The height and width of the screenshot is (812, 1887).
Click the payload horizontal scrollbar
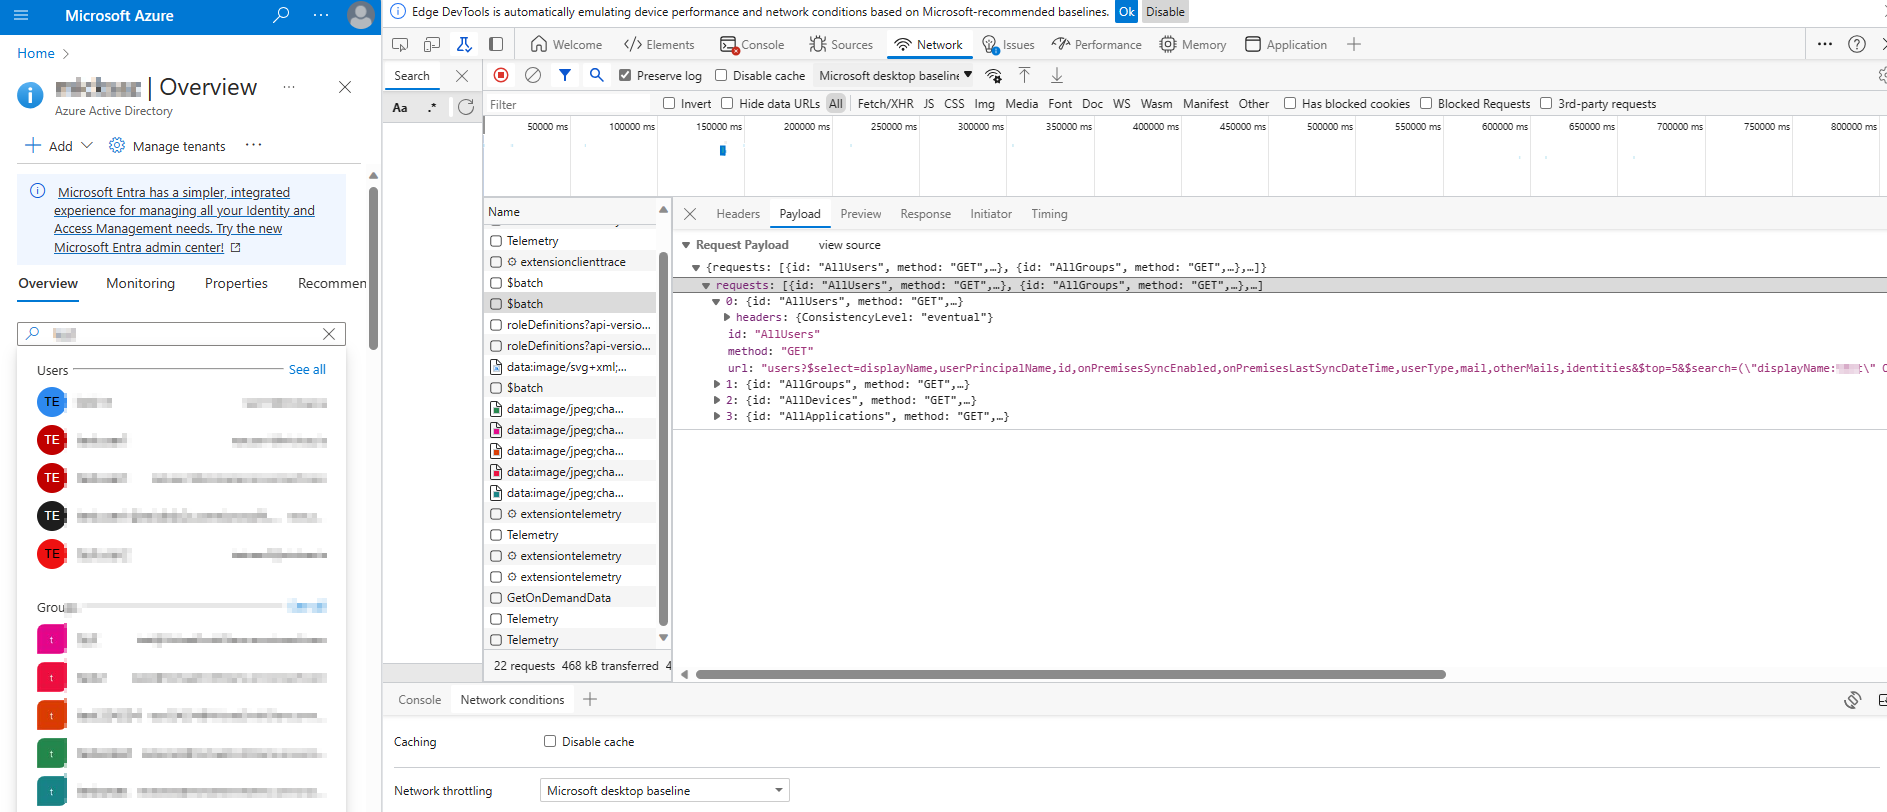(1070, 674)
